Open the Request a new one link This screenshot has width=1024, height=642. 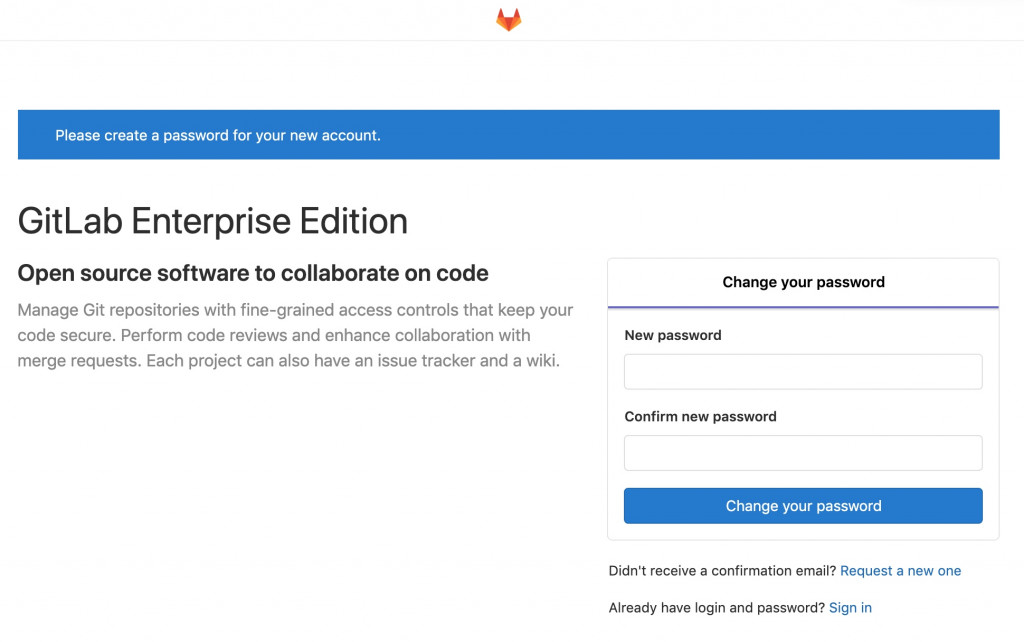[x=900, y=571]
